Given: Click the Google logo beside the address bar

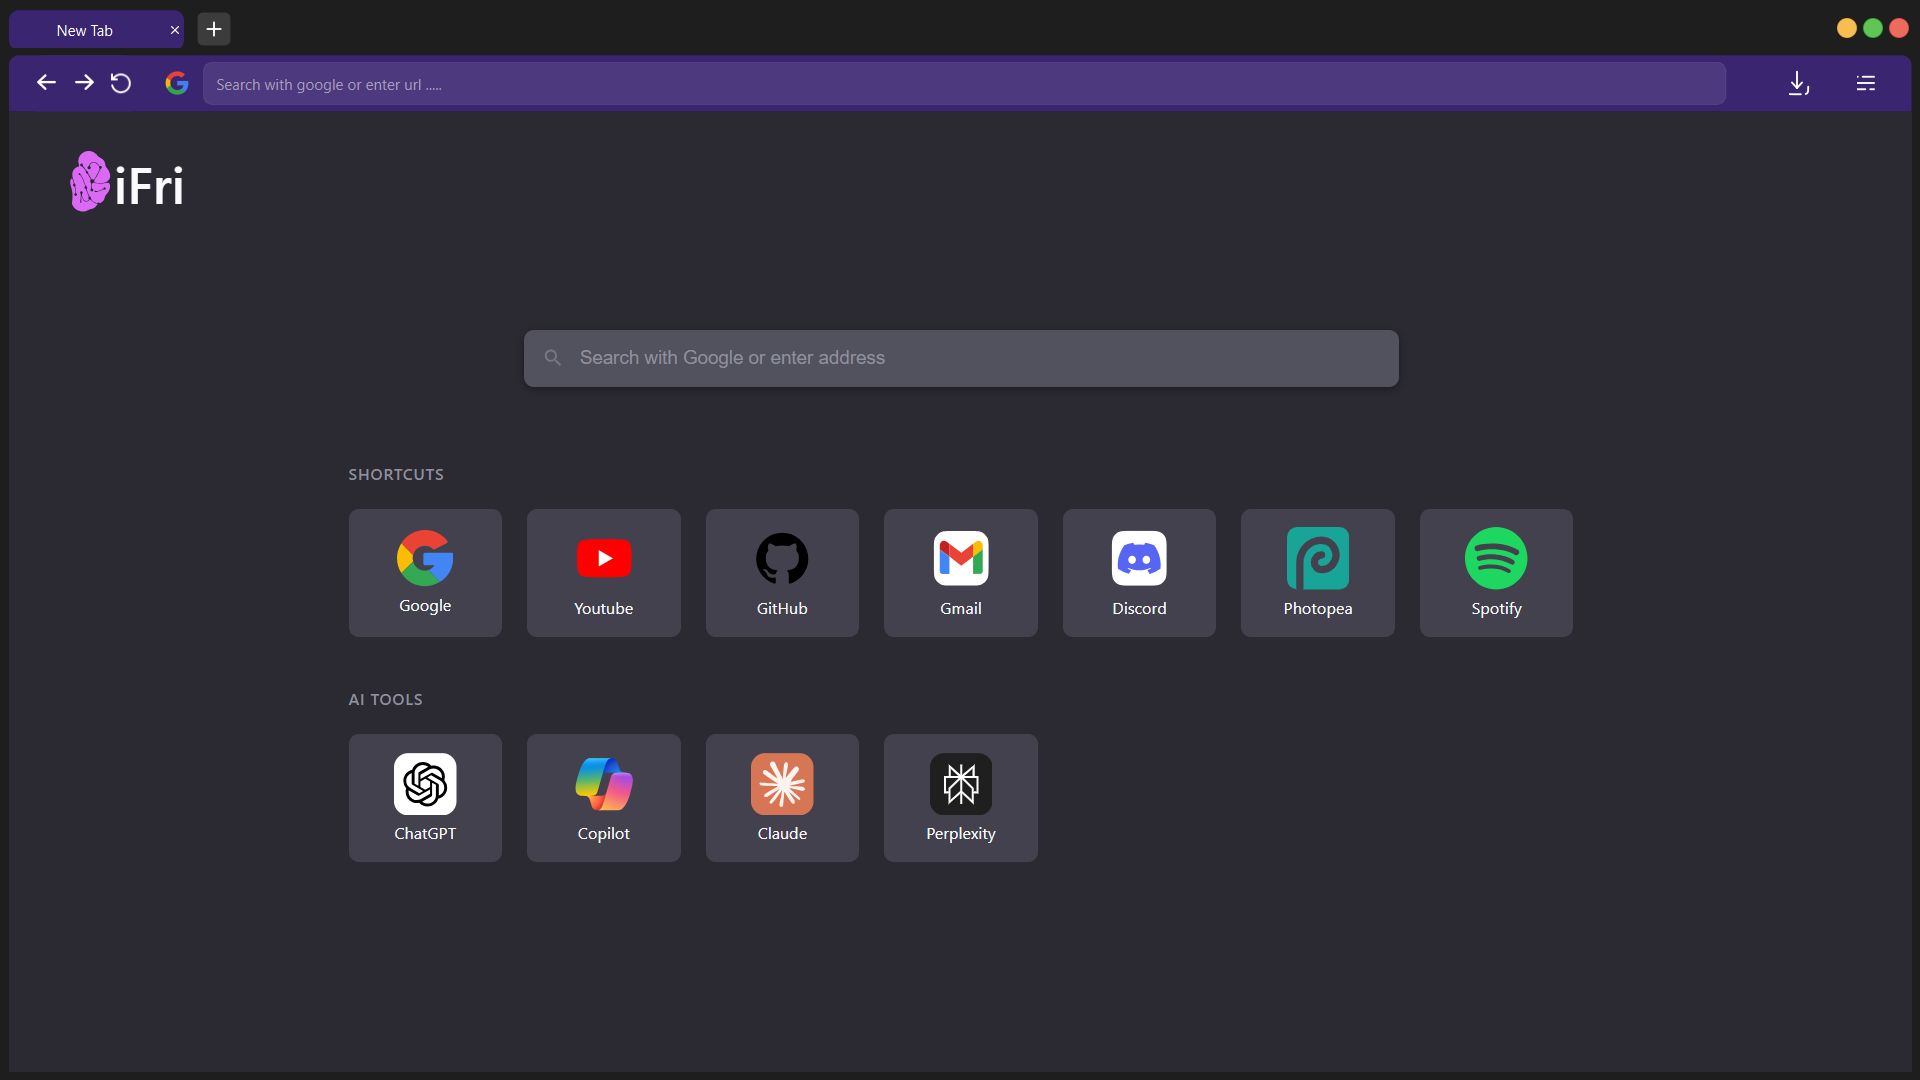Looking at the screenshot, I should [x=177, y=83].
